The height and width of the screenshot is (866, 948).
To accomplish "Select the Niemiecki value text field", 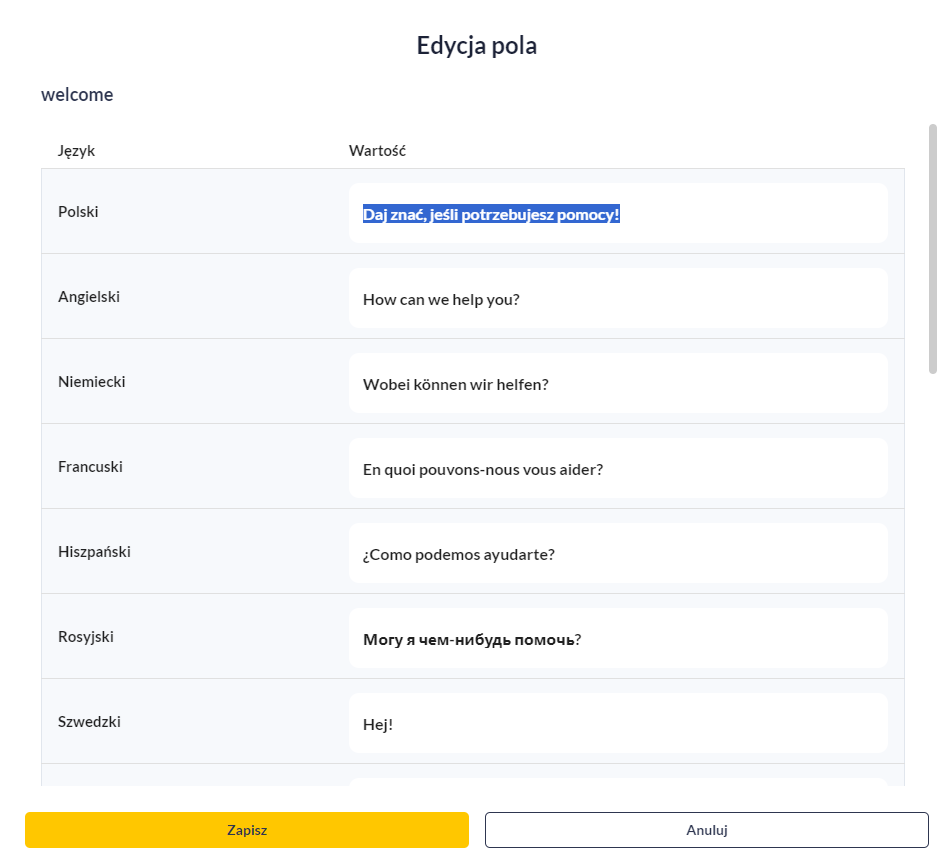I will 618,383.
